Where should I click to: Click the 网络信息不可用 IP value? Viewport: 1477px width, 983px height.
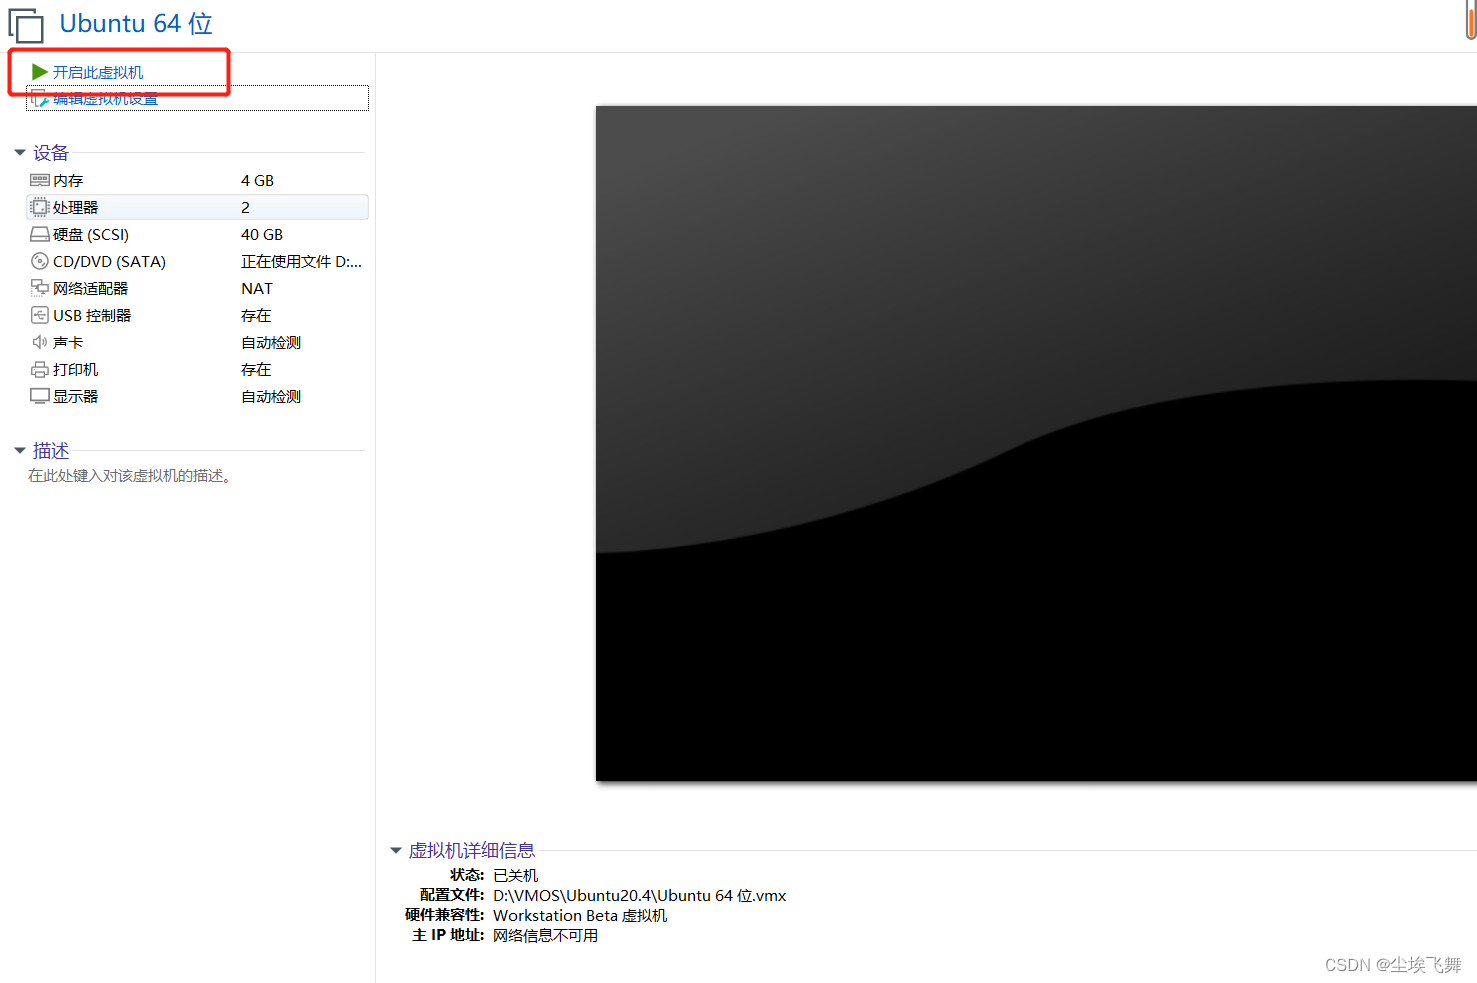click(546, 935)
